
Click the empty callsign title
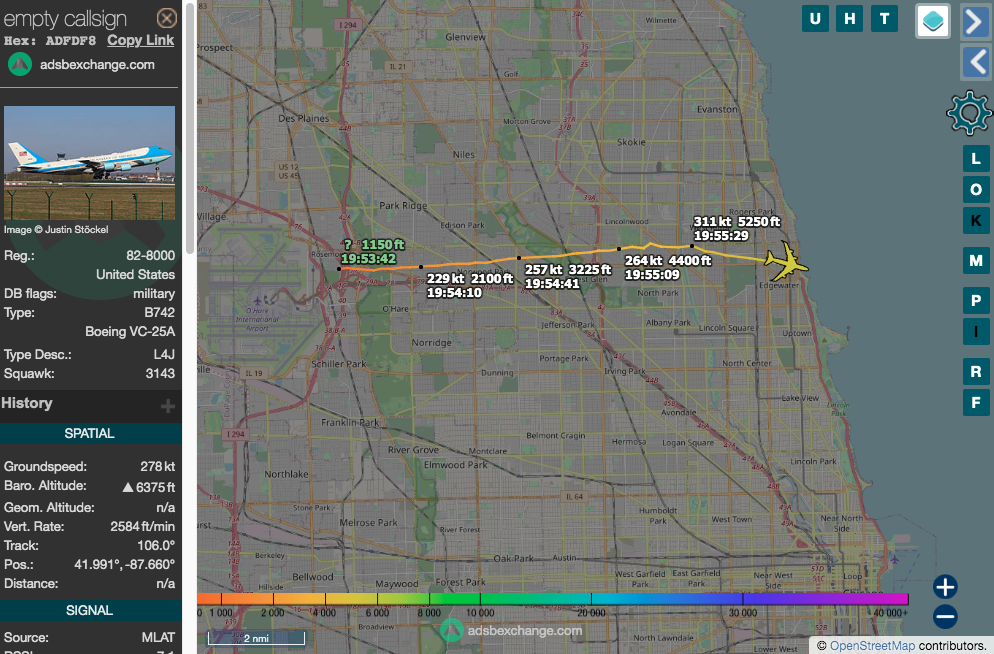[x=65, y=19]
